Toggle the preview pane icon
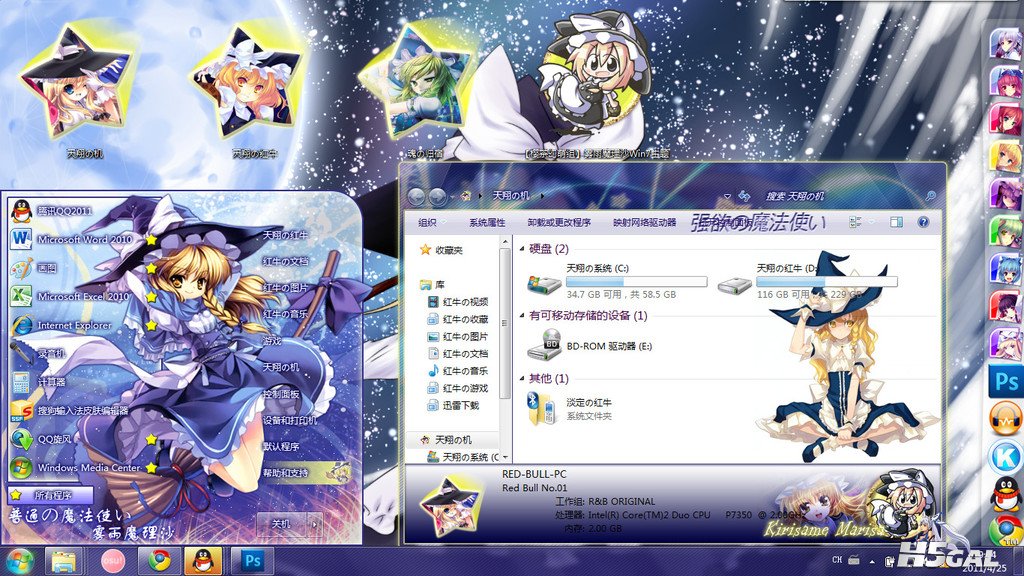This screenshot has height=576, width=1024. 896,222
